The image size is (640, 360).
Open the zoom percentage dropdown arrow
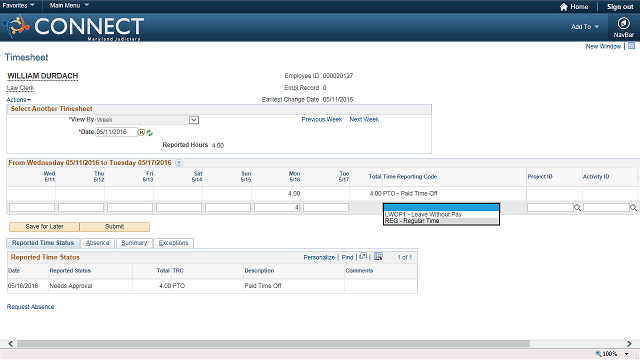coord(627,354)
